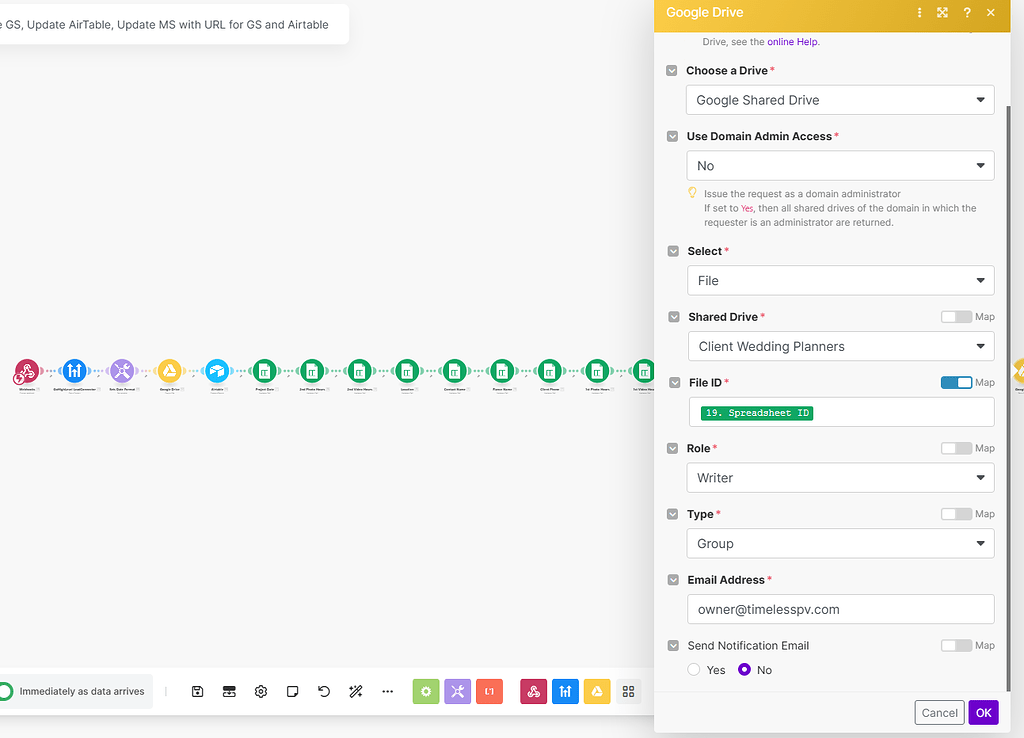Screen dimensions: 1024x738
Task: Open the red Text Parser tool
Action: point(489,691)
